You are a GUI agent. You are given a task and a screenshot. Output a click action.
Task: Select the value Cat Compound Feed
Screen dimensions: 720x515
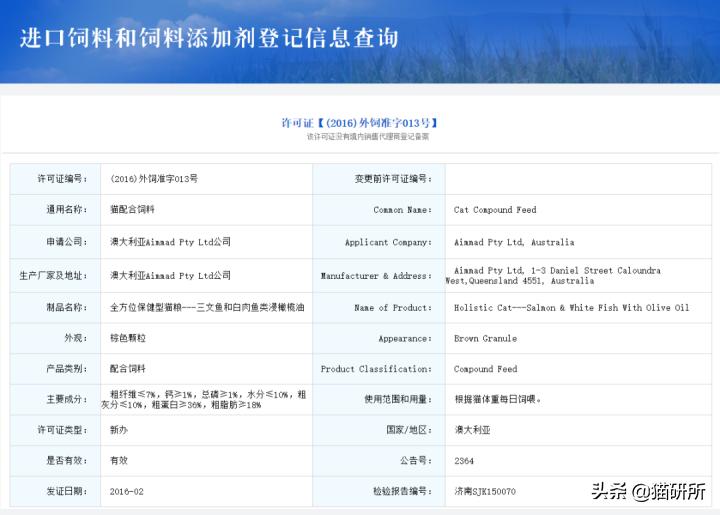tap(495, 210)
